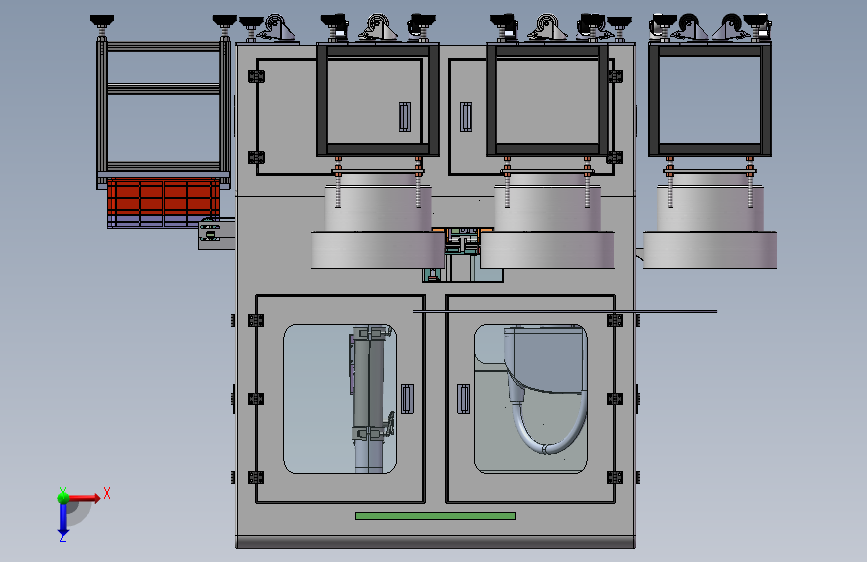Image resolution: width=867 pixels, height=562 pixels.
Task: Click the blue Z axis arrow of the triad
Action: point(63,520)
